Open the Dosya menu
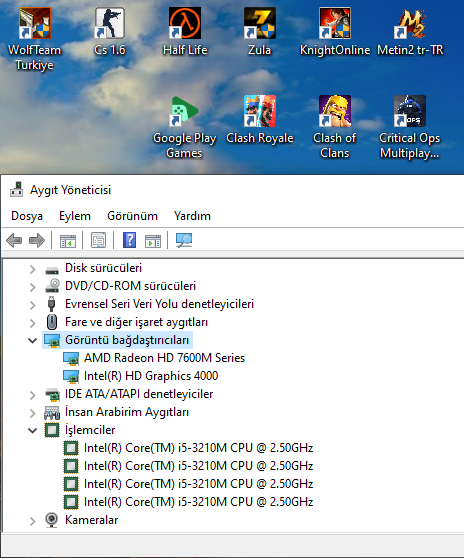Image resolution: width=464 pixels, height=558 pixels. coord(27,216)
